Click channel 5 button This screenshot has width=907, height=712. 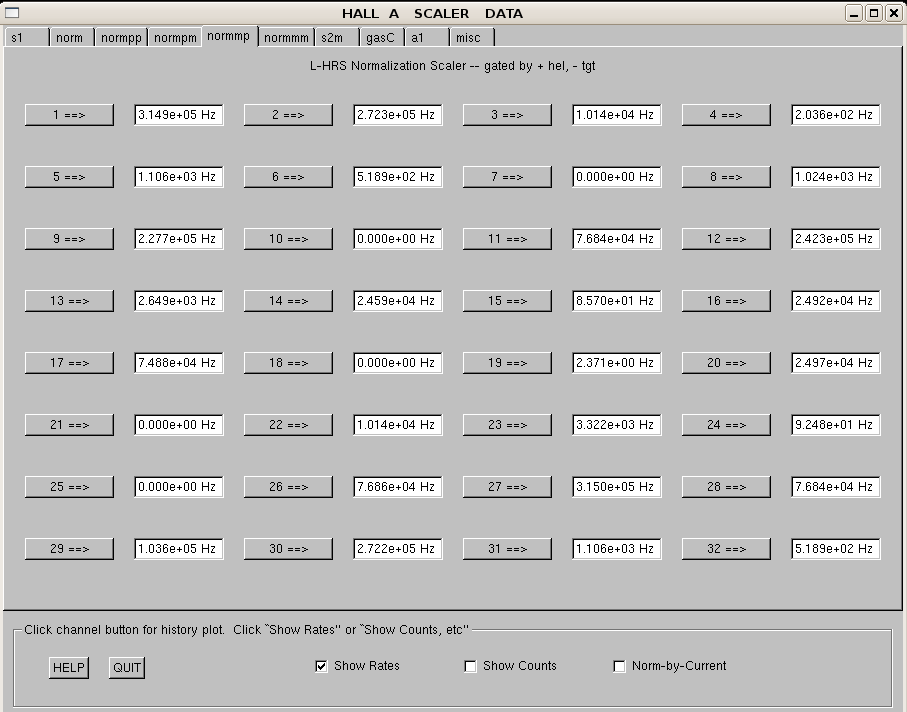[69, 176]
